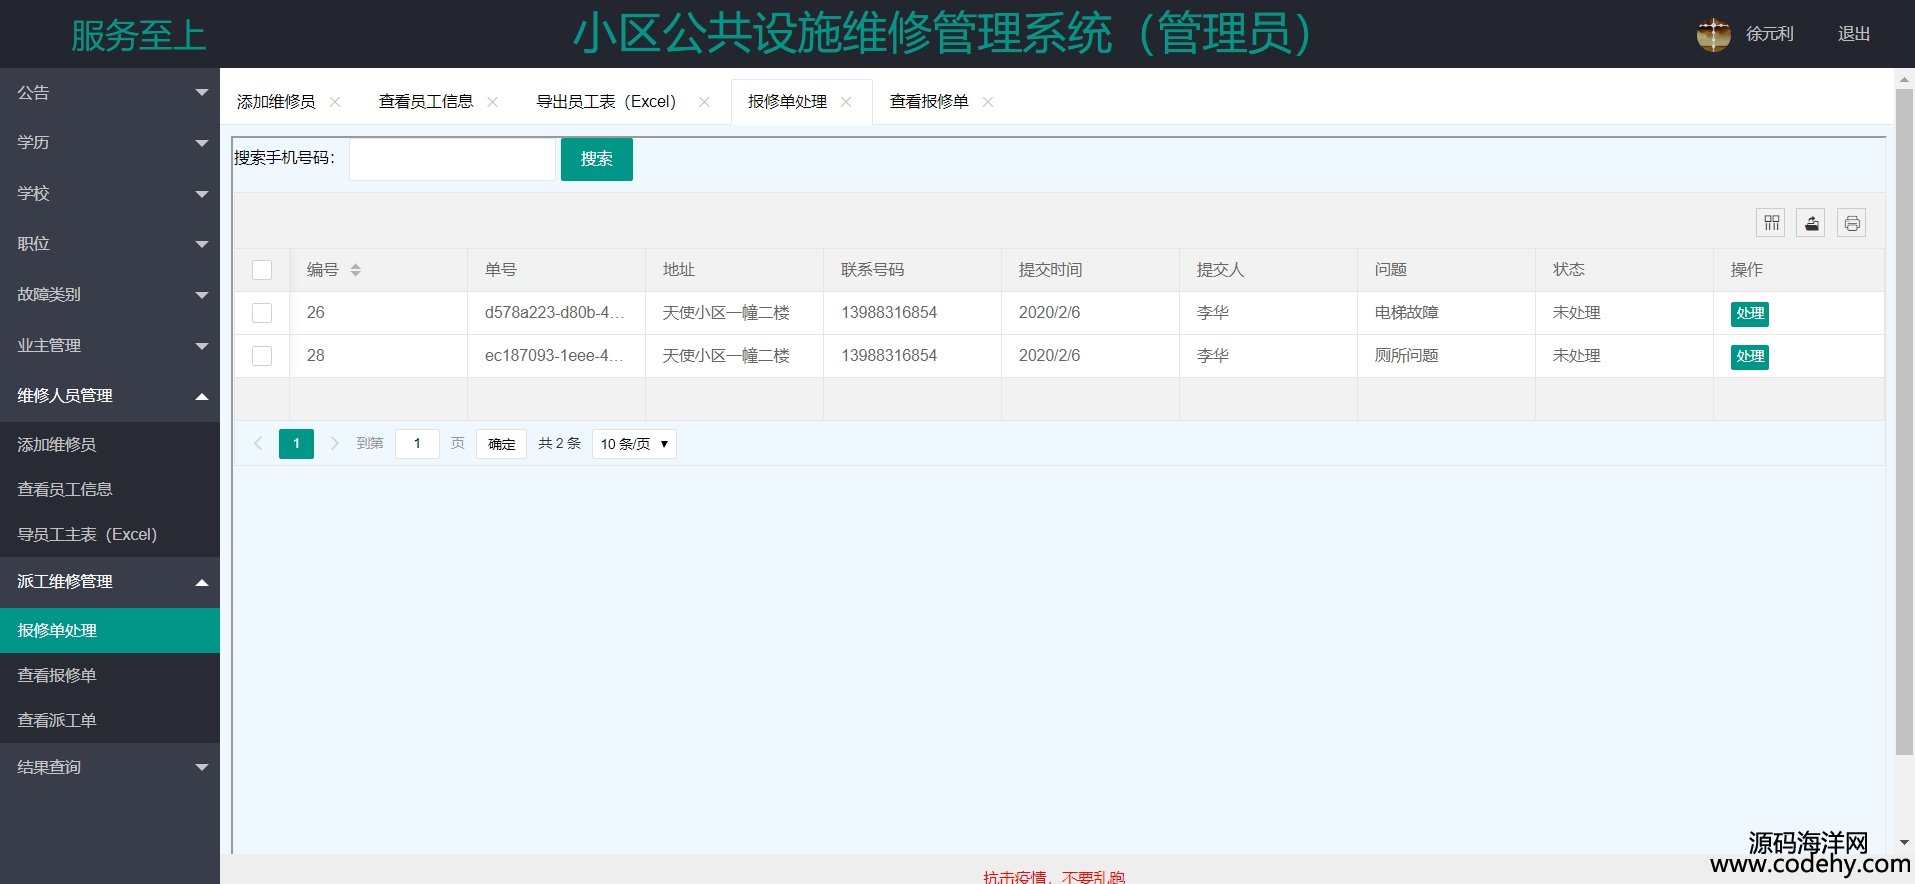Click the vertical page scrollbar

pyautogui.click(x=1904, y=420)
